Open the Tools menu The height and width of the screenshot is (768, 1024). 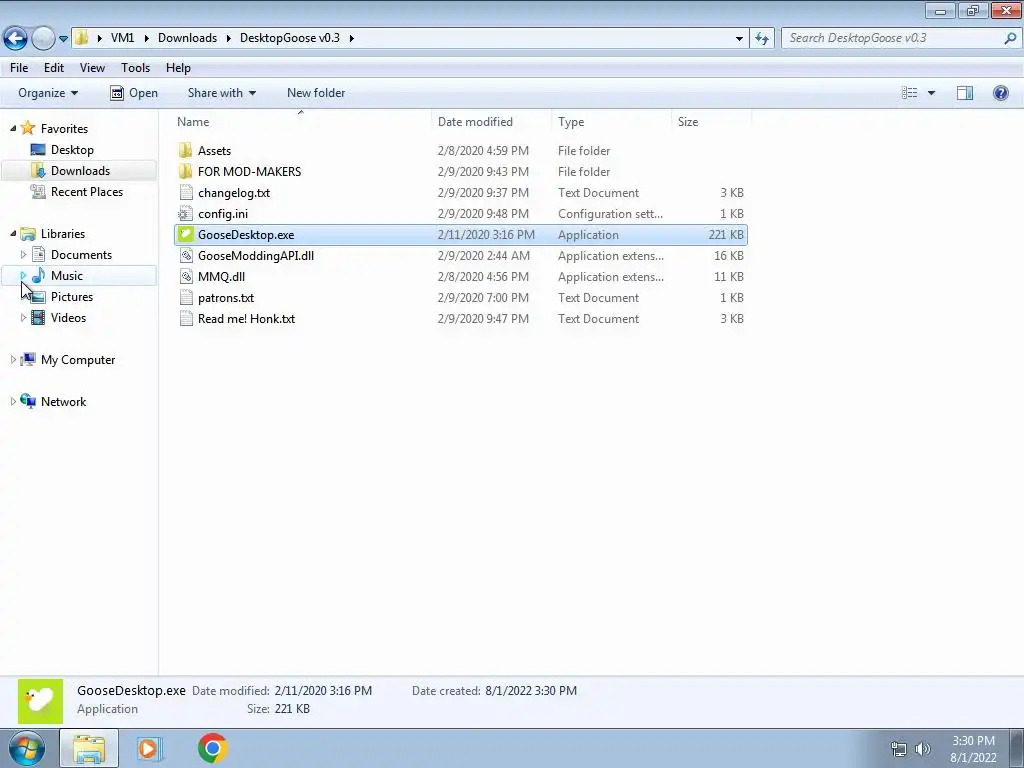(x=135, y=68)
